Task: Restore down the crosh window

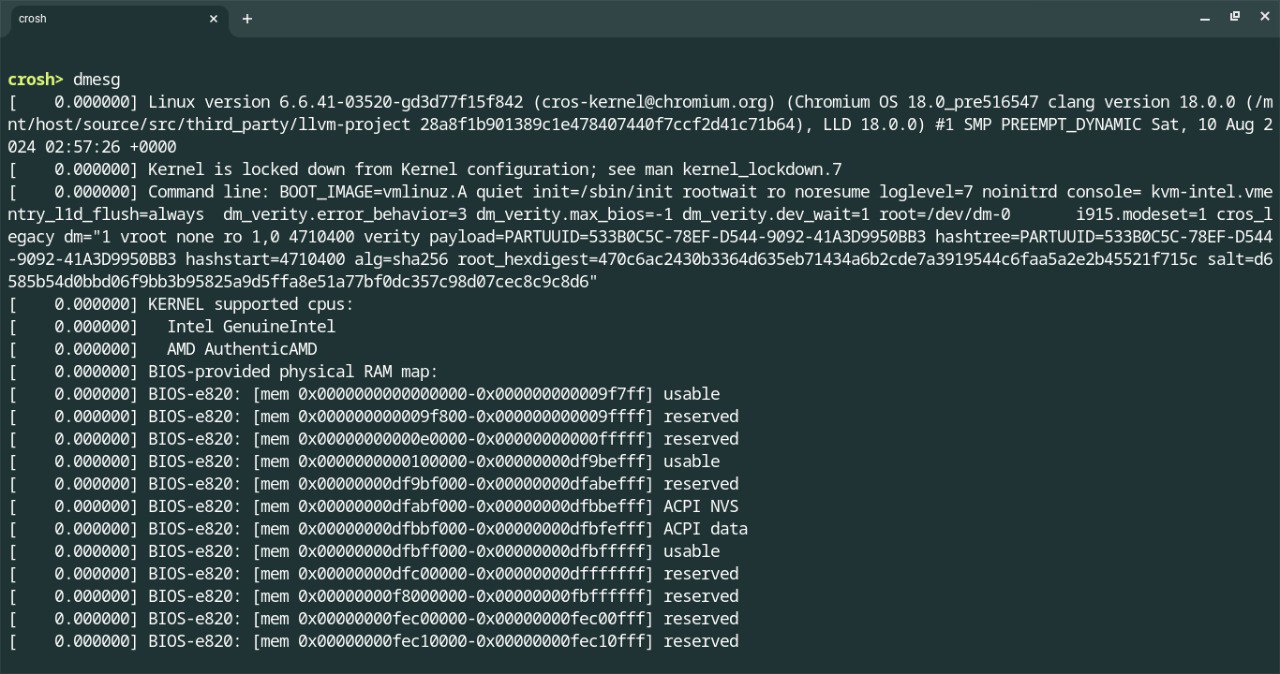Action: (1234, 17)
